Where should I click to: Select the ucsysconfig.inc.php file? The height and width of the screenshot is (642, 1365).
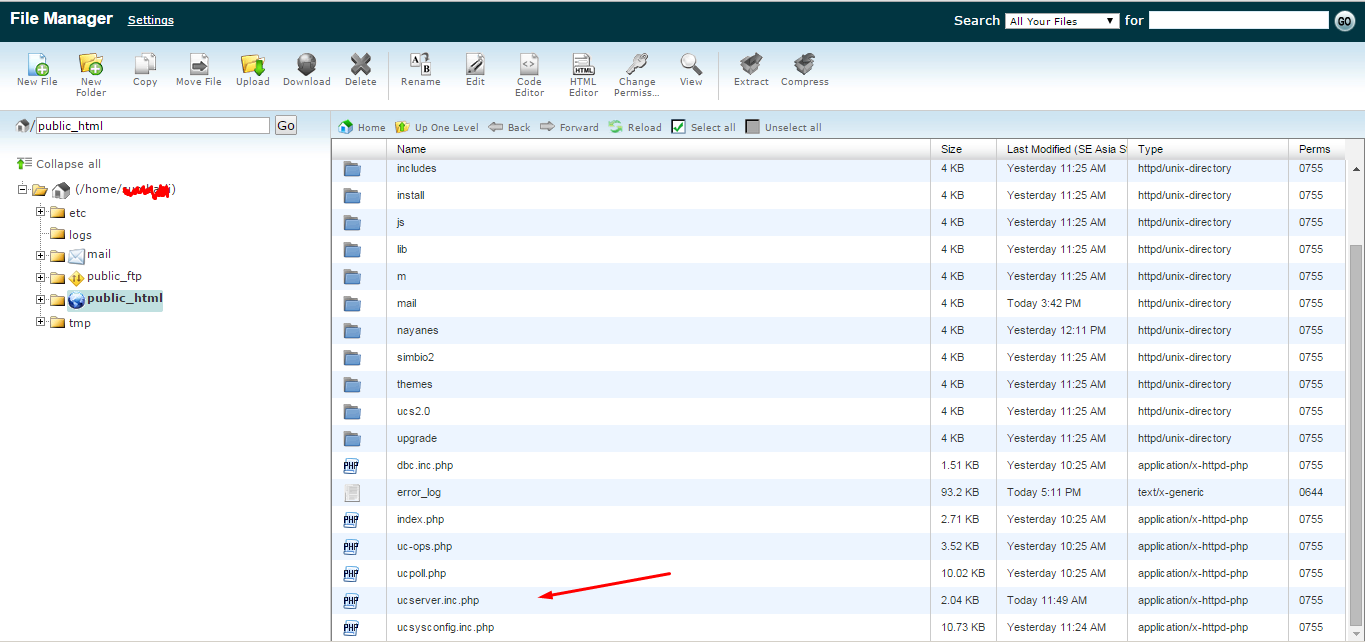click(839, 627)
